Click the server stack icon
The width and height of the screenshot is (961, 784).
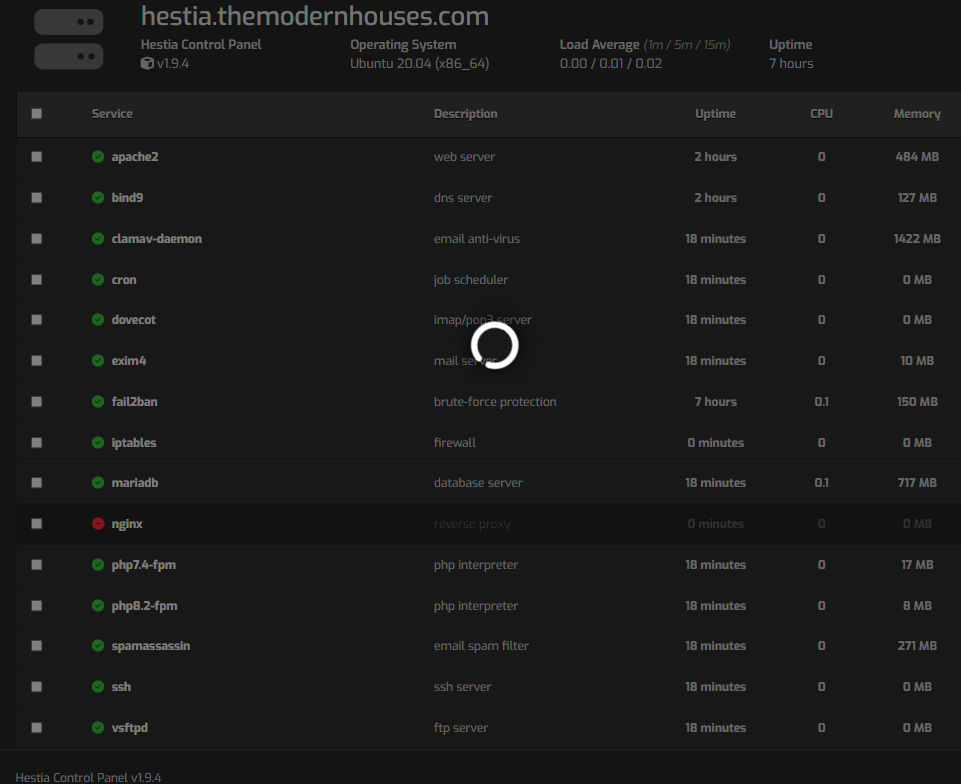(68, 38)
